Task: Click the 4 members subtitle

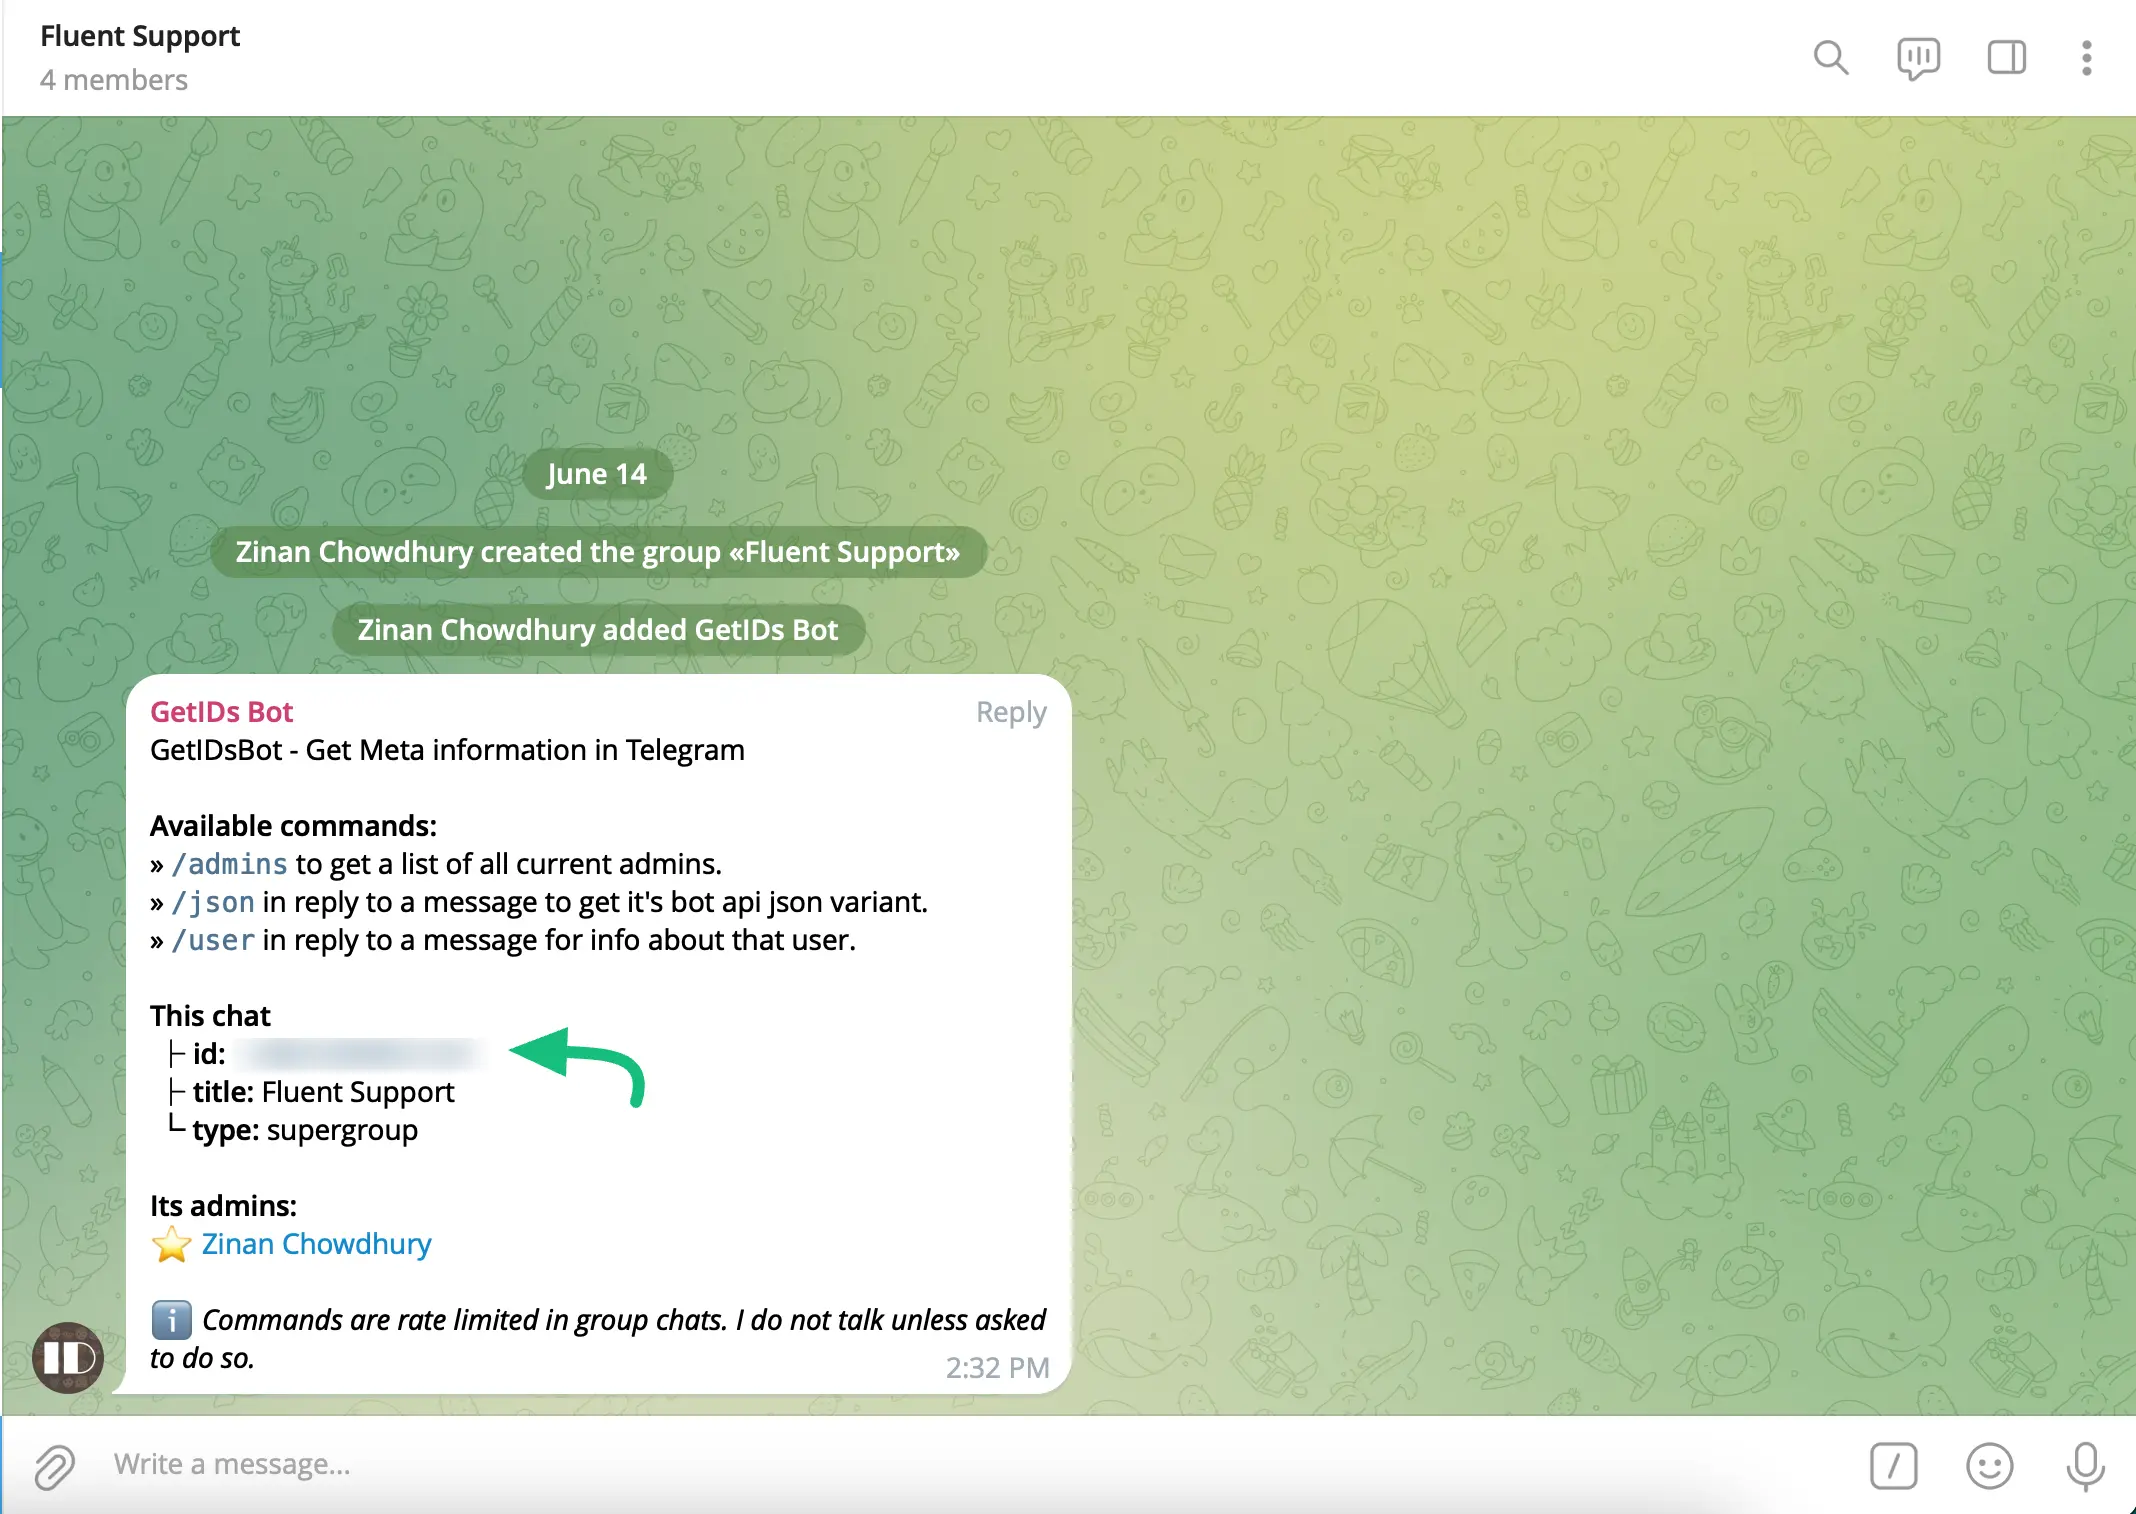Action: pos(114,80)
